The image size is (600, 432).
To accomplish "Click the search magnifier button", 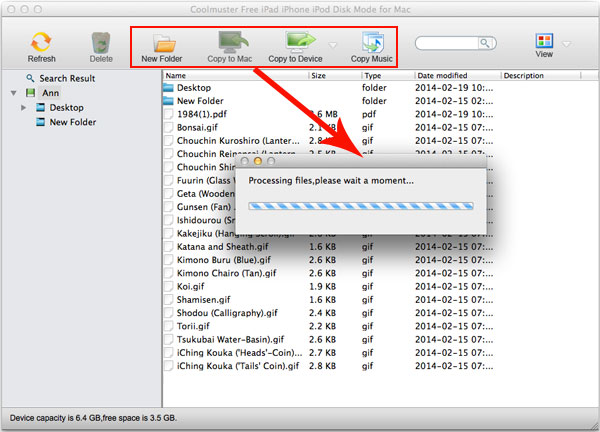I will [485, 43].
